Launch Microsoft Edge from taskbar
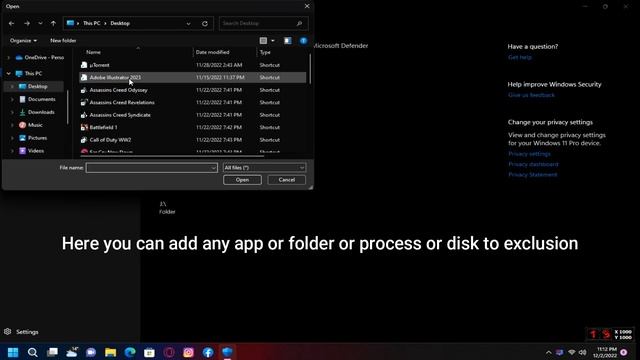Image resolution: width=640 pixels, height=360 pixels. coord(130,352)
